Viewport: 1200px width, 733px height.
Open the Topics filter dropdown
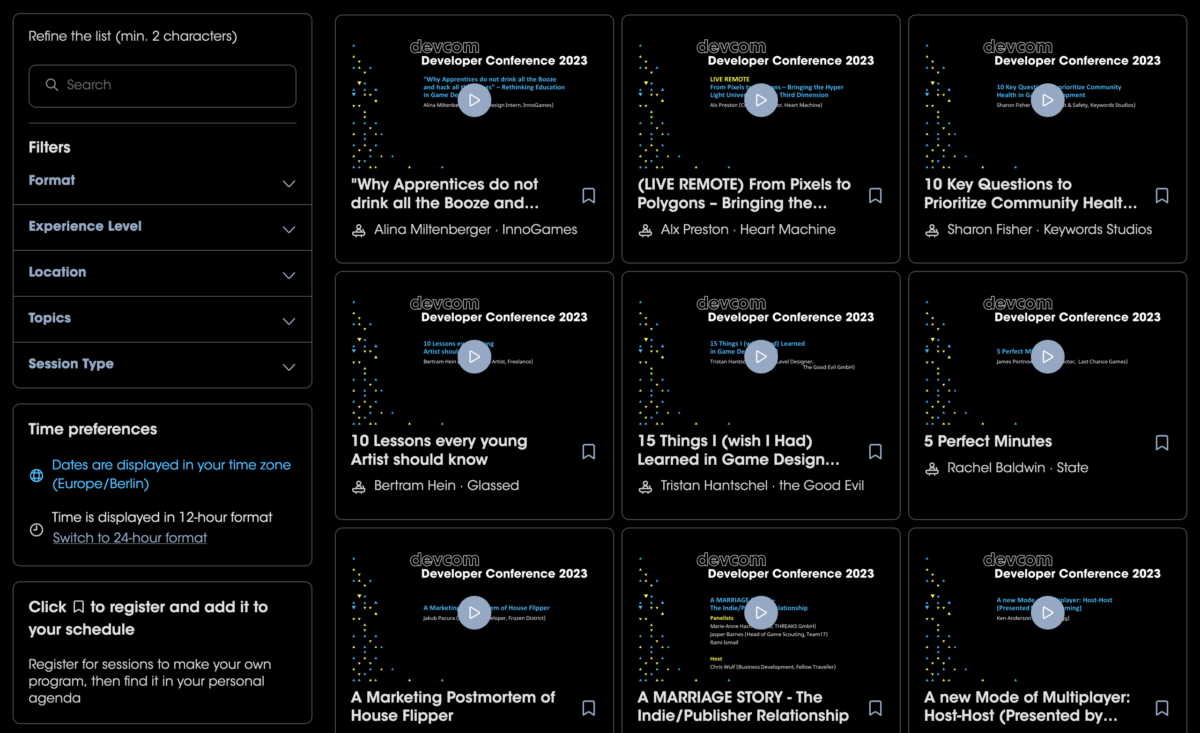pos(288,321)
